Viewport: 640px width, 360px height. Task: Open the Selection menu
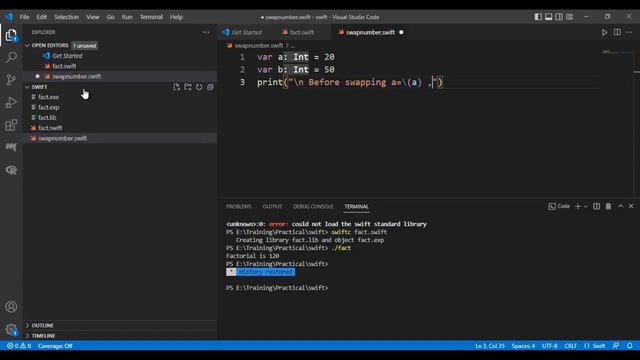(x=67, y=17)
